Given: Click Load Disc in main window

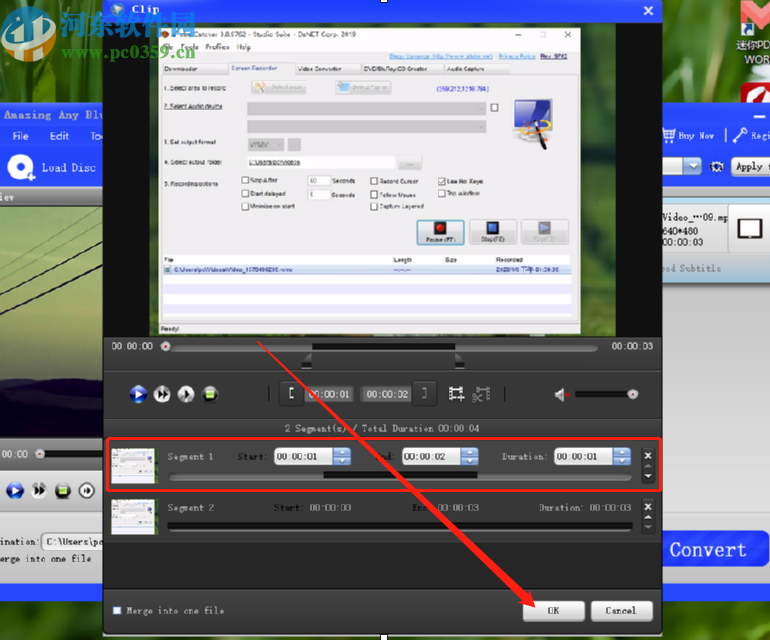Looking at the screenshot, I should 52,167.
